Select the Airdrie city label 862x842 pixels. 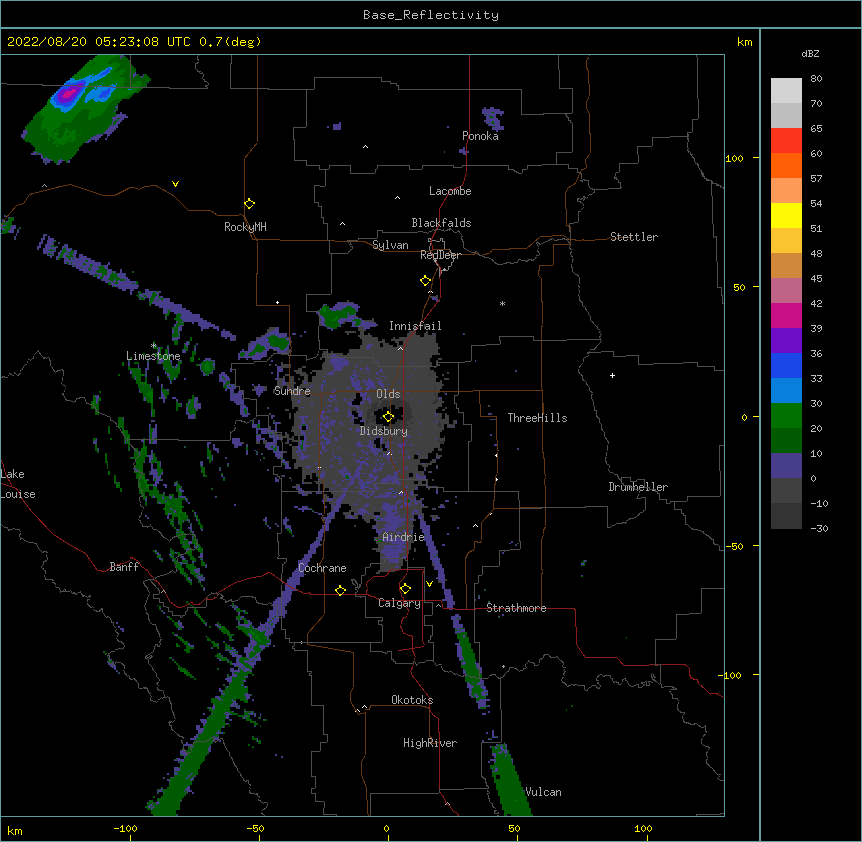coord(403,537)
